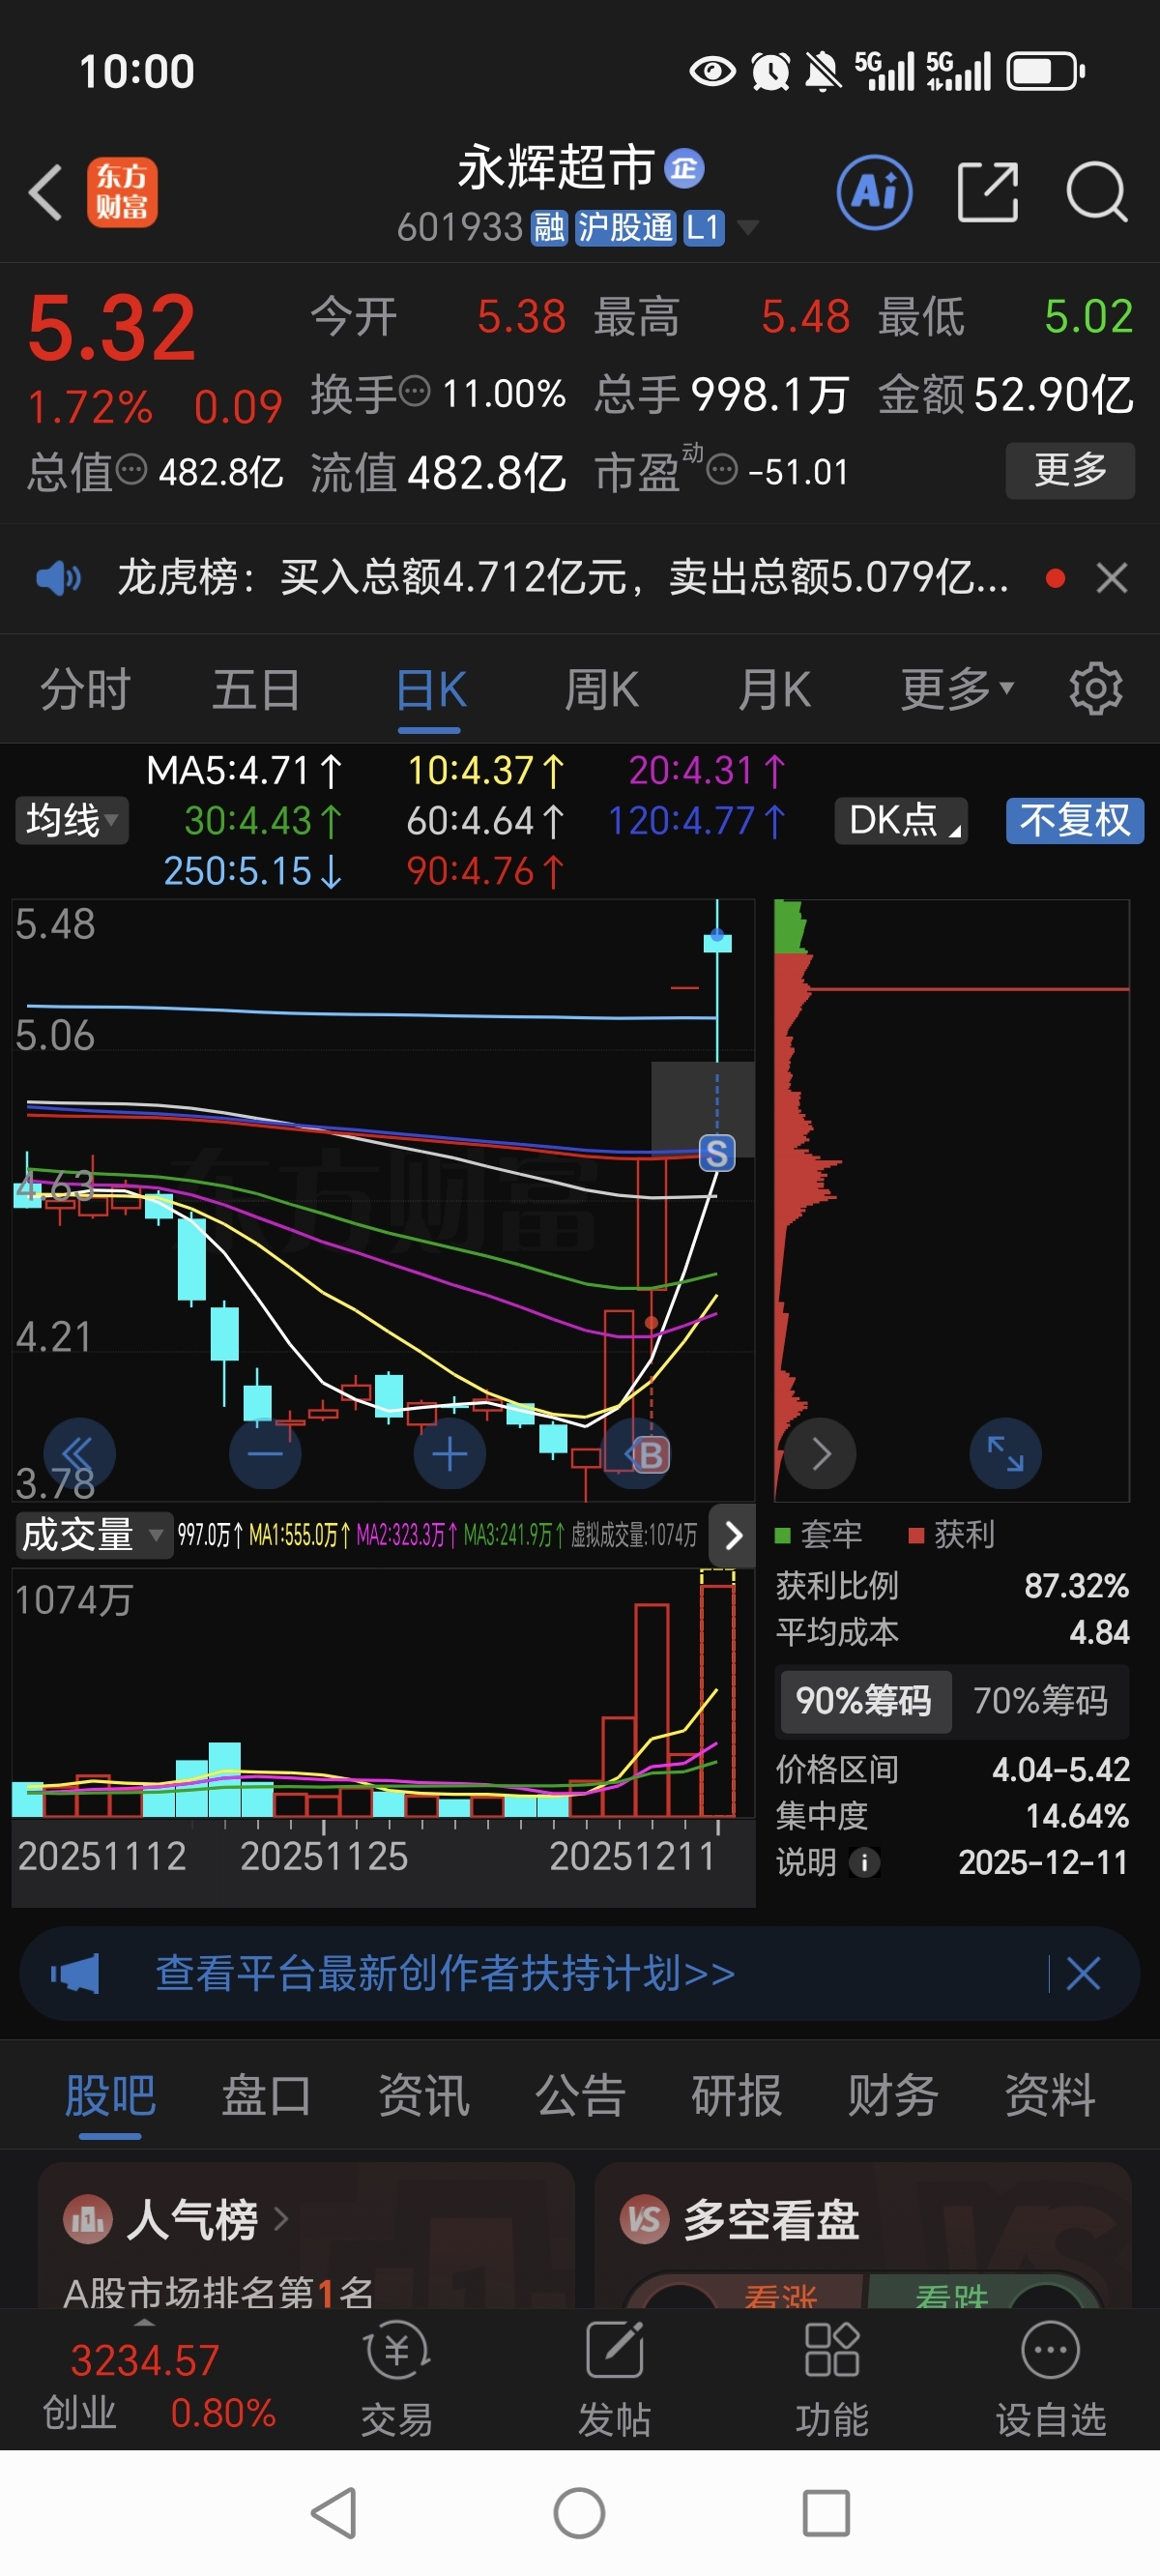This screenshot has height=2576, width=1160.
Task: Expand stock code dropdown arrow near L1
Action: click(x=747, y=228)
